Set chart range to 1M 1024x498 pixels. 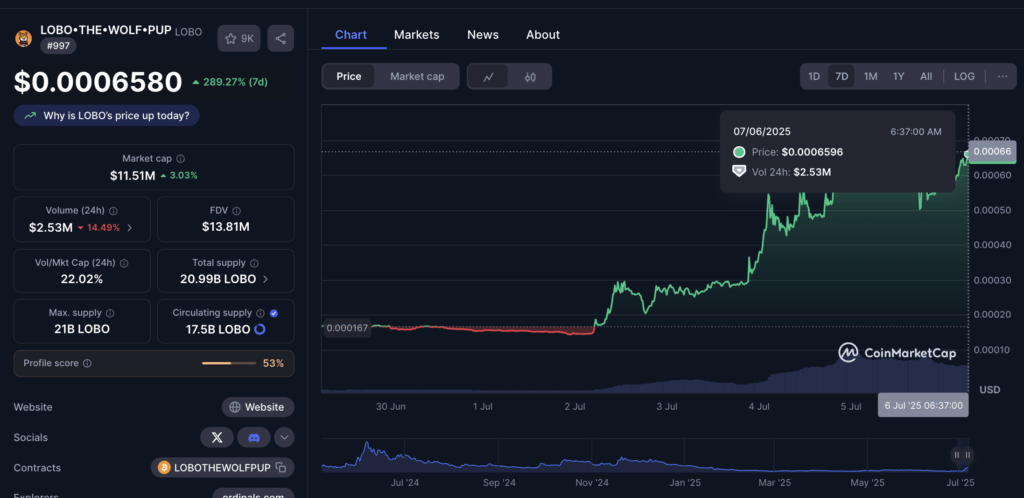[x=871, y=76]
